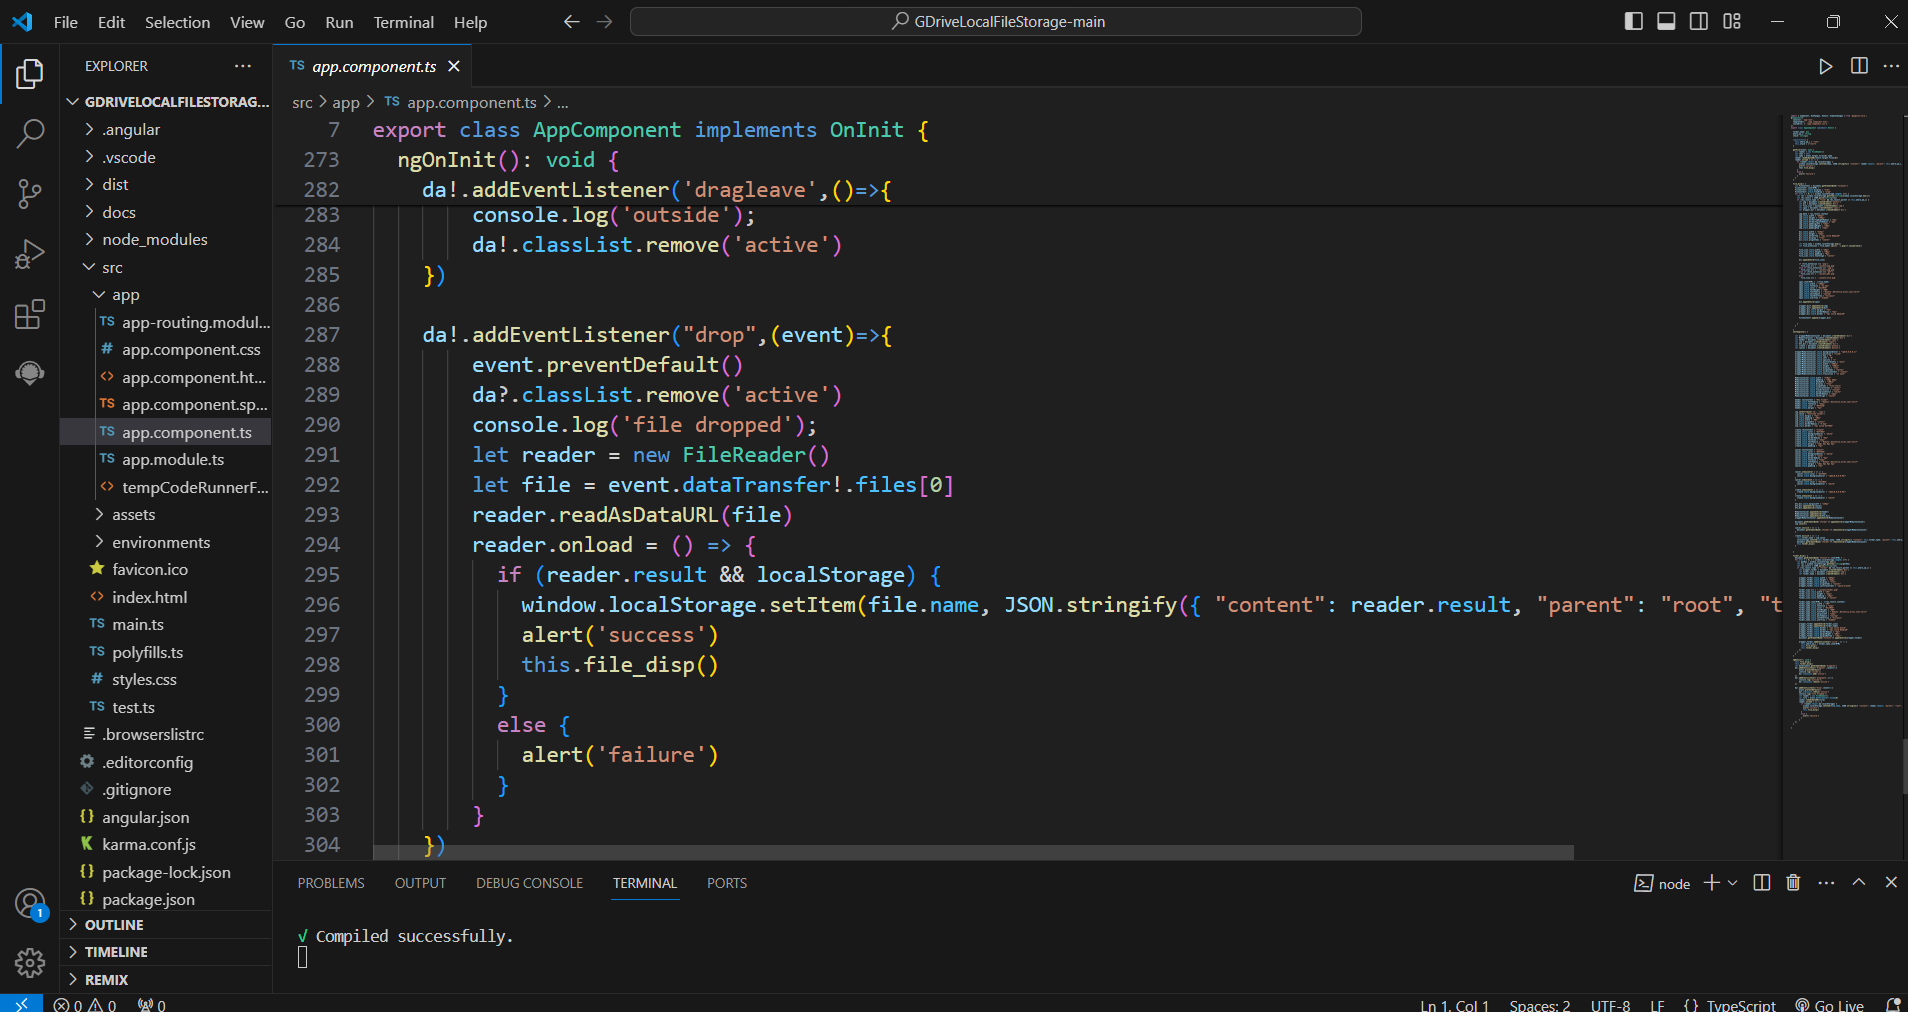The image size is (1908, 1012).
Task: Expand the node_modules folder
Action: pyautogui.click(x=154, y=240)
